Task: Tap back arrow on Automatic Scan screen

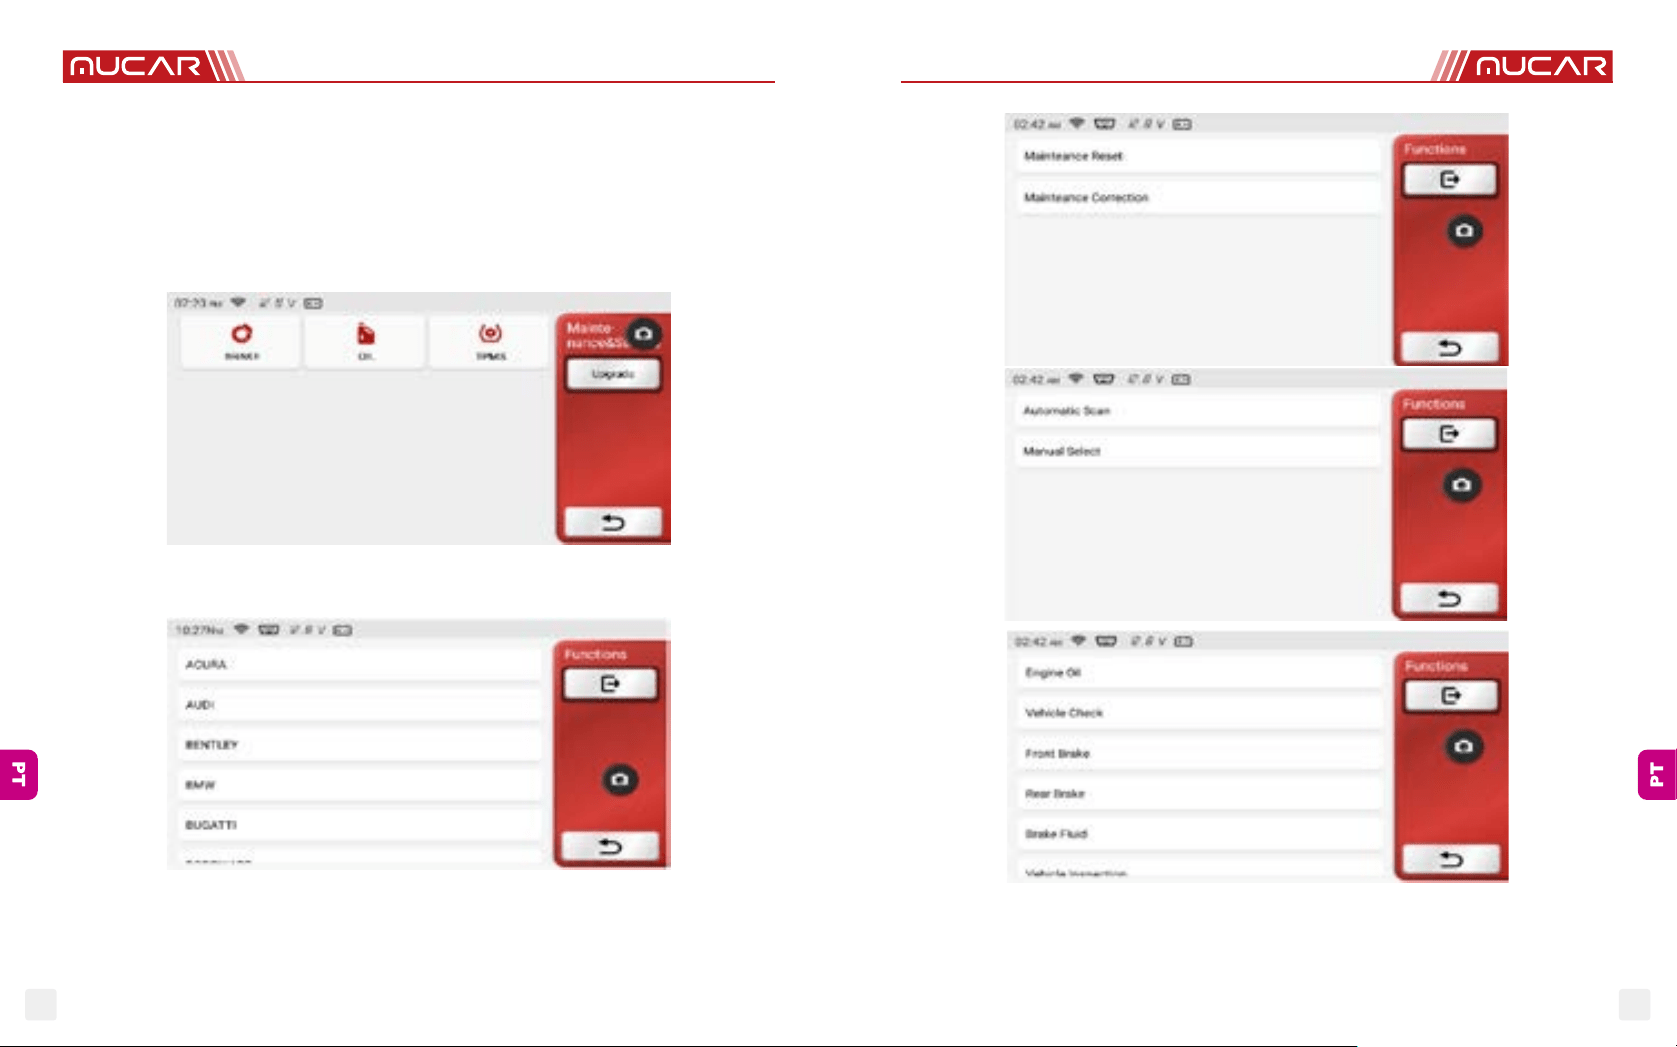Action: tap(1449, 598)
